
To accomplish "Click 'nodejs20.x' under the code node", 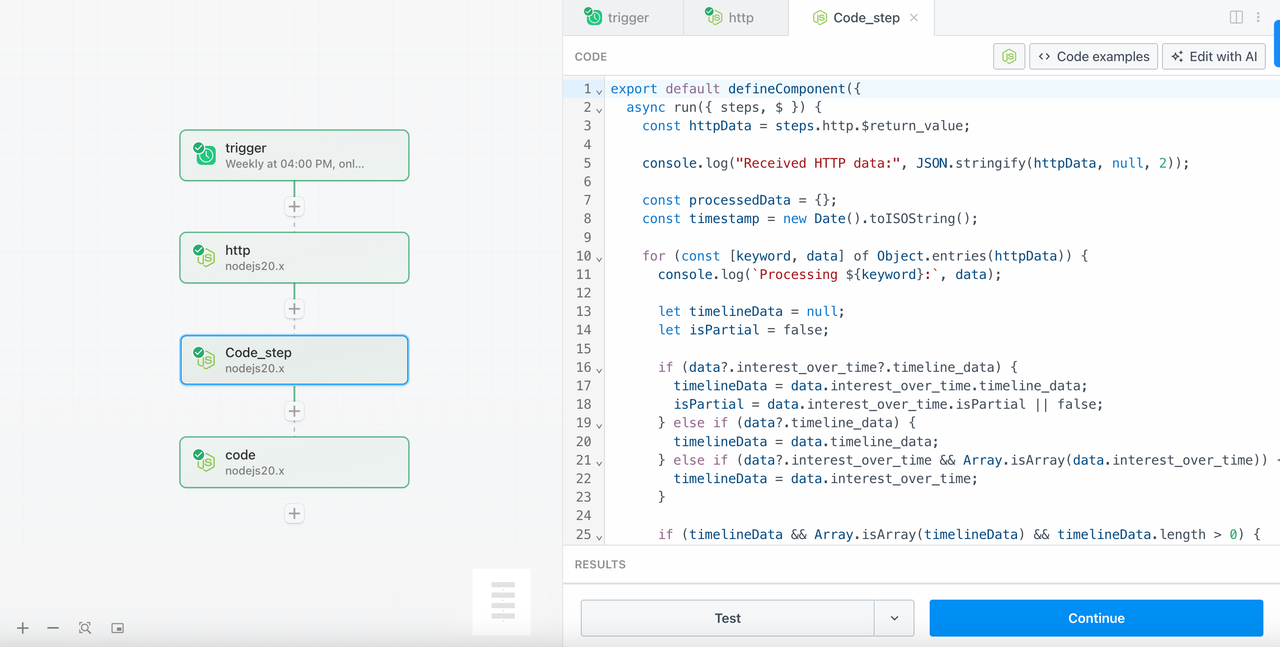I will (x=254, y=471).
